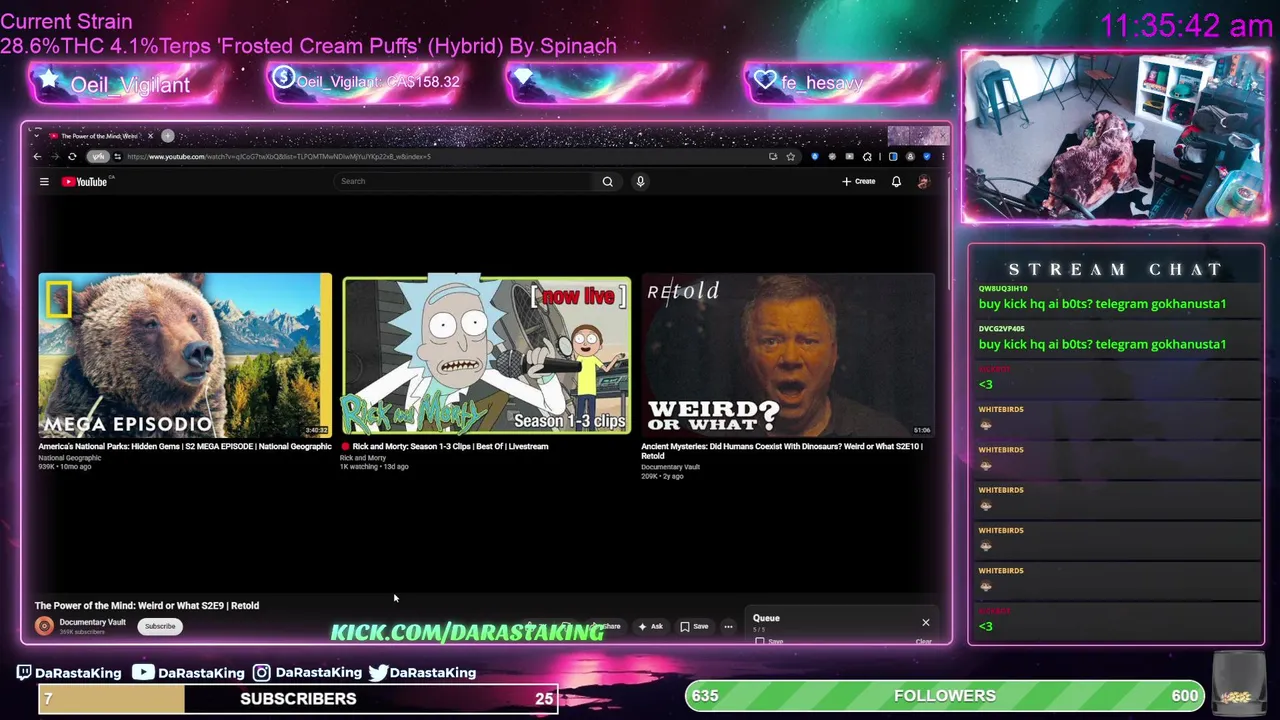Viewport: 1280px width, 720px height.
Task: Click the 'KICK.COM/DARASTAKING' overlay text
Action: click(467, 632)
